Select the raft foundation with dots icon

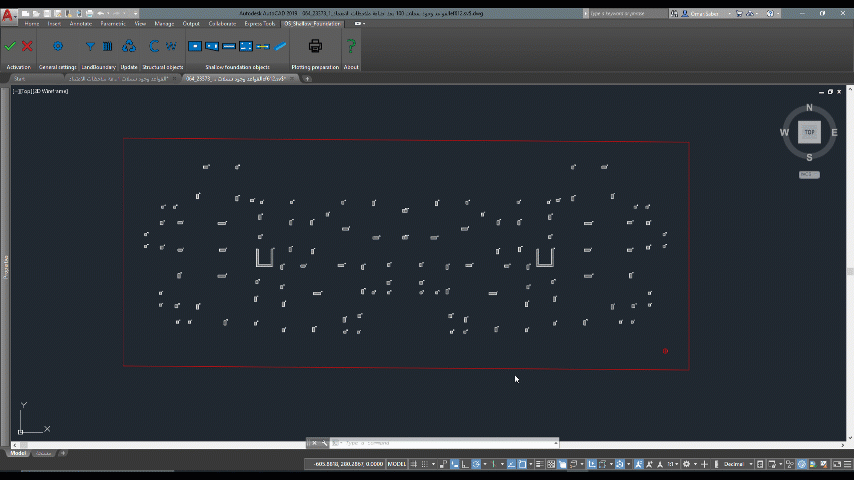click(246, 46)
